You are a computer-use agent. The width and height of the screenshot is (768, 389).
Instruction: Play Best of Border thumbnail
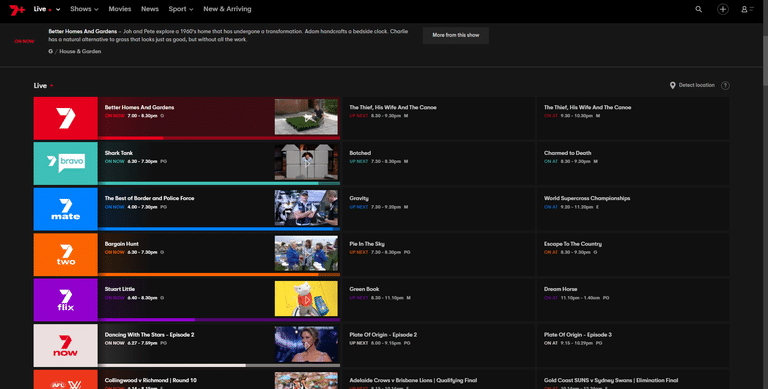(x=306, y=208)
